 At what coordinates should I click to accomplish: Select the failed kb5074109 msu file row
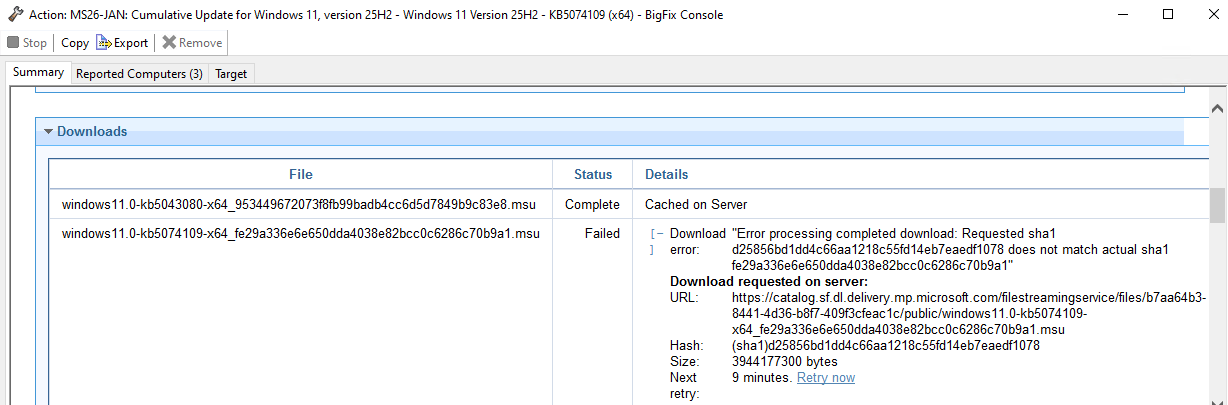coord(300,234)
